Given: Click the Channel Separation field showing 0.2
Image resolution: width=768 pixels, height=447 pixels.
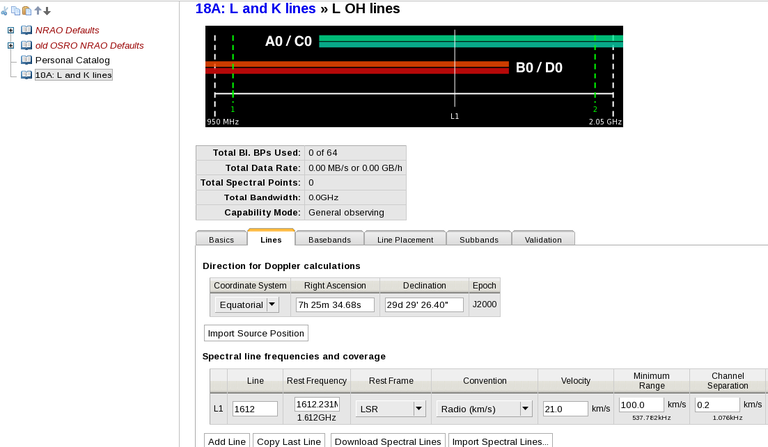Looking at the screenshot, I should (717, 405).
